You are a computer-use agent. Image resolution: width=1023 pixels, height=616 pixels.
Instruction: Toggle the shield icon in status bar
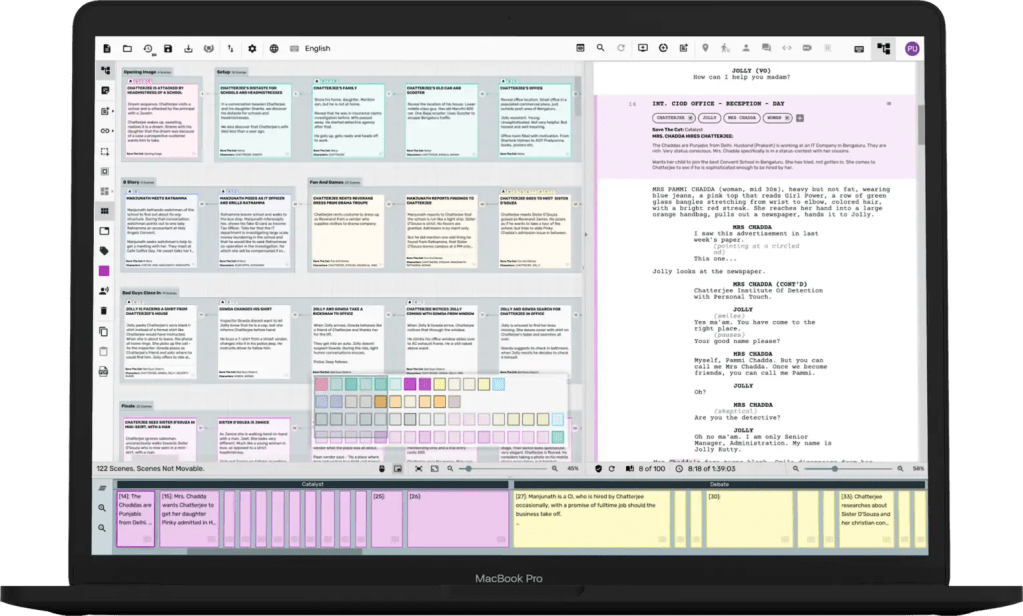tap(599, 468)
